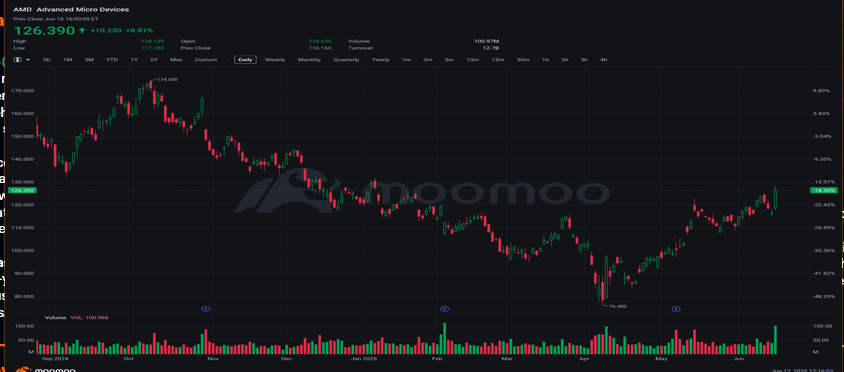Select the YTD time range
The image size is (844, 372).
111,60
